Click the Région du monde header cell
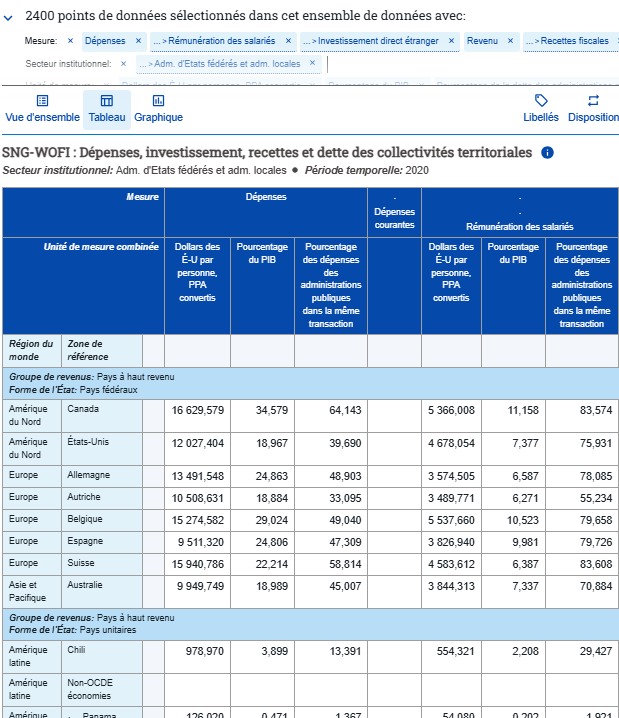619x718 pixels. [32, 351]
